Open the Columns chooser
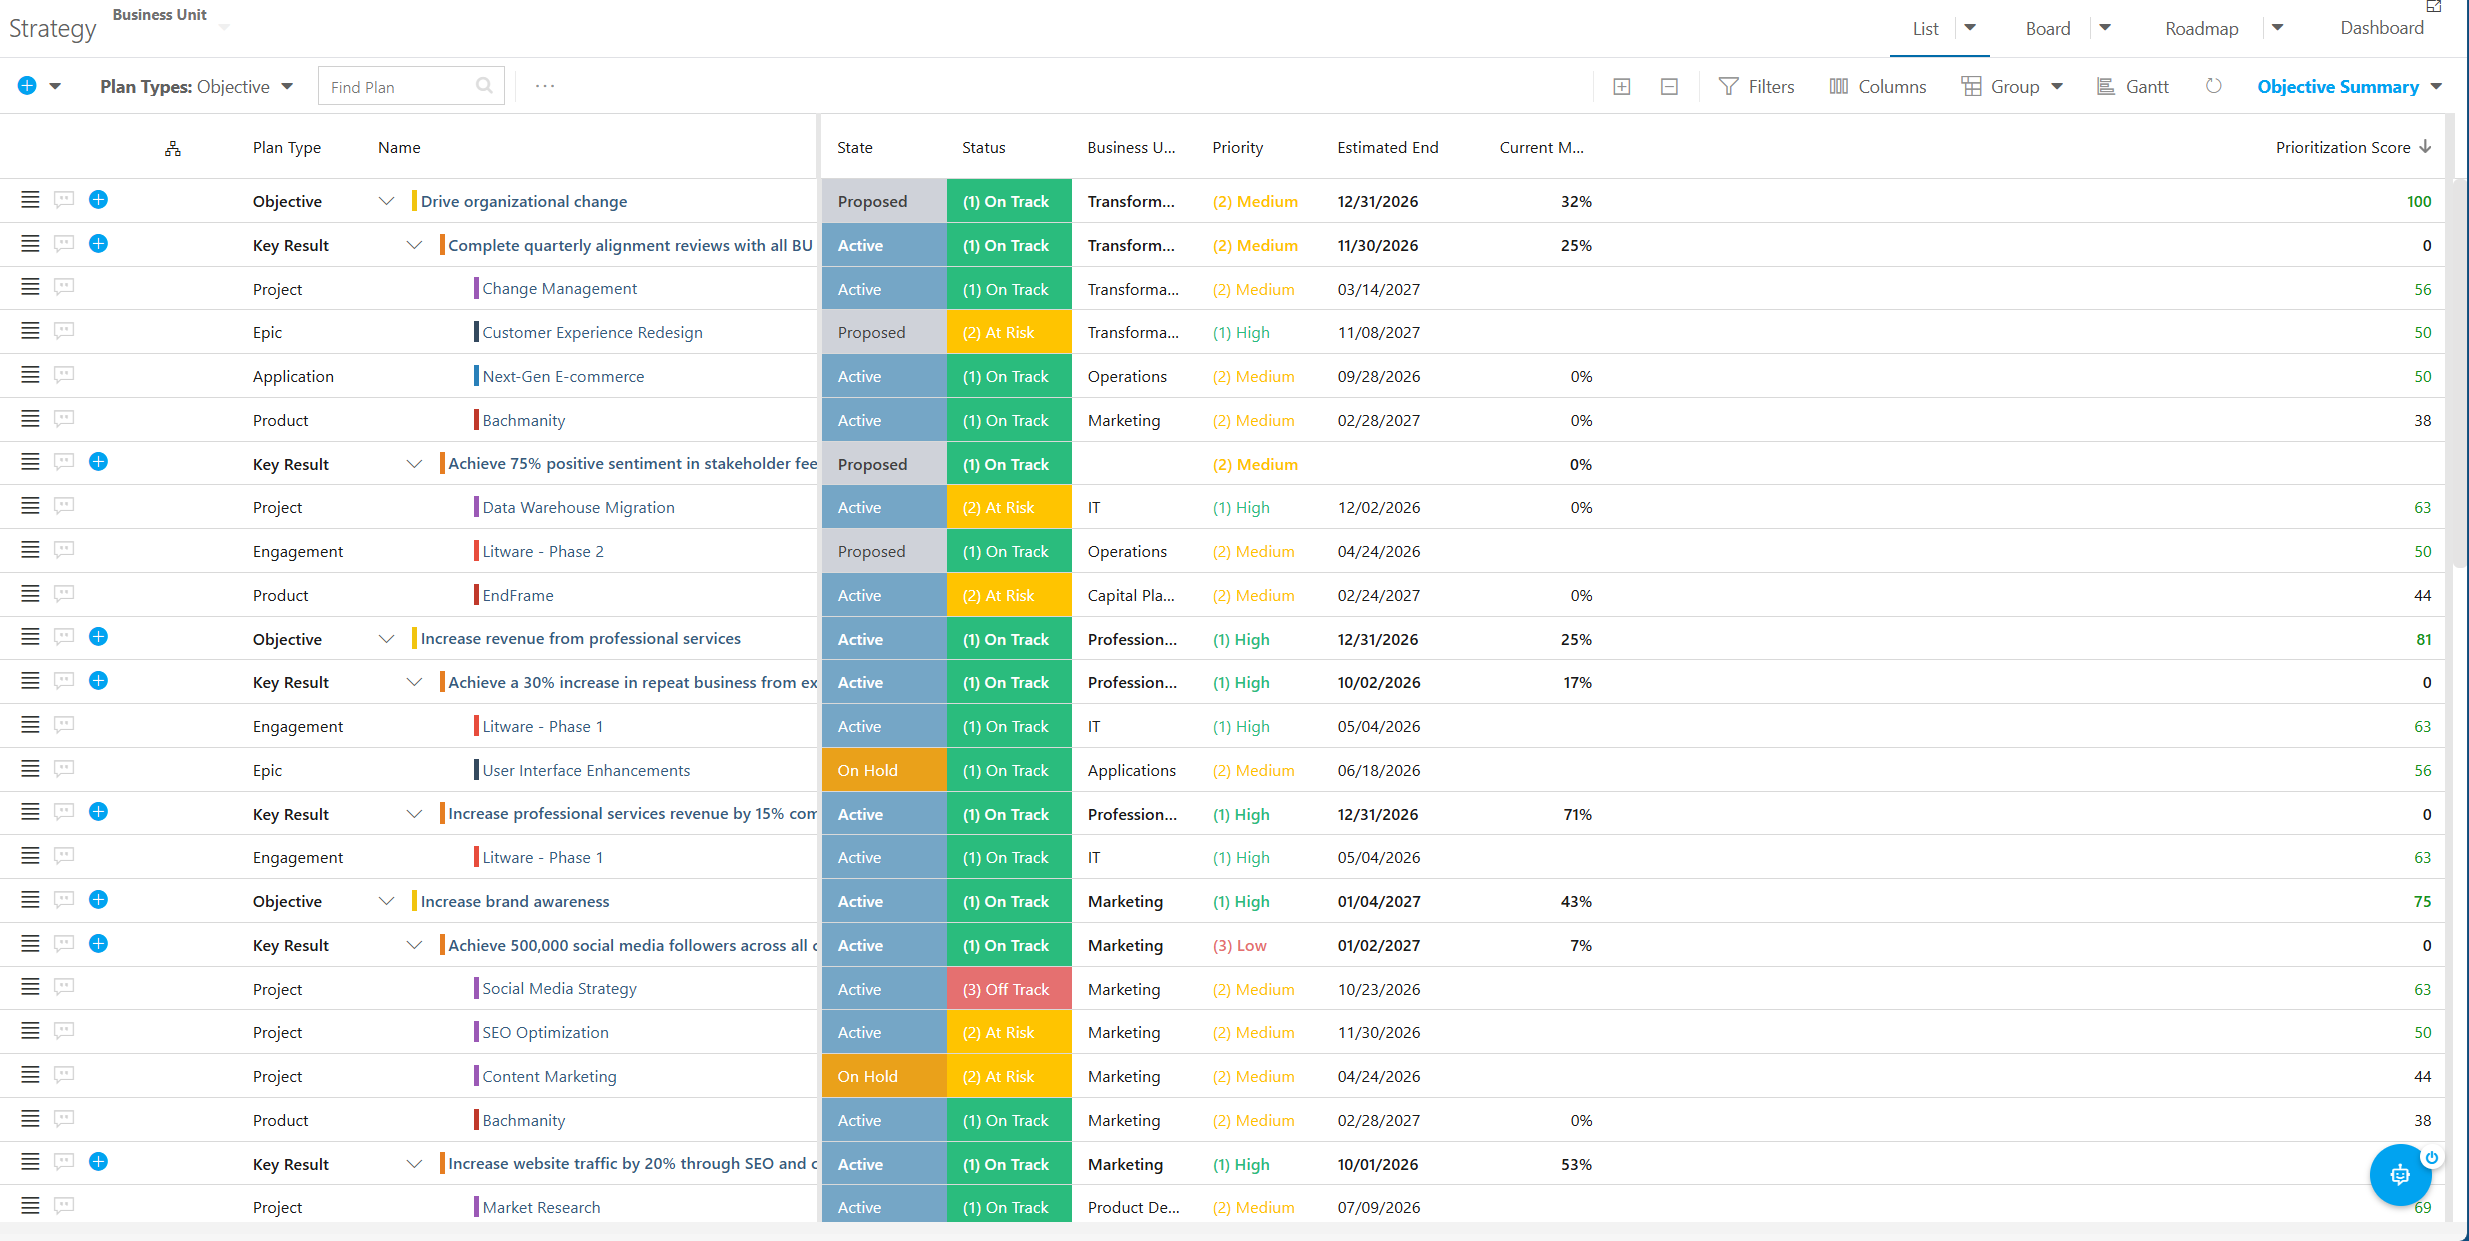 pos(1877,87)
